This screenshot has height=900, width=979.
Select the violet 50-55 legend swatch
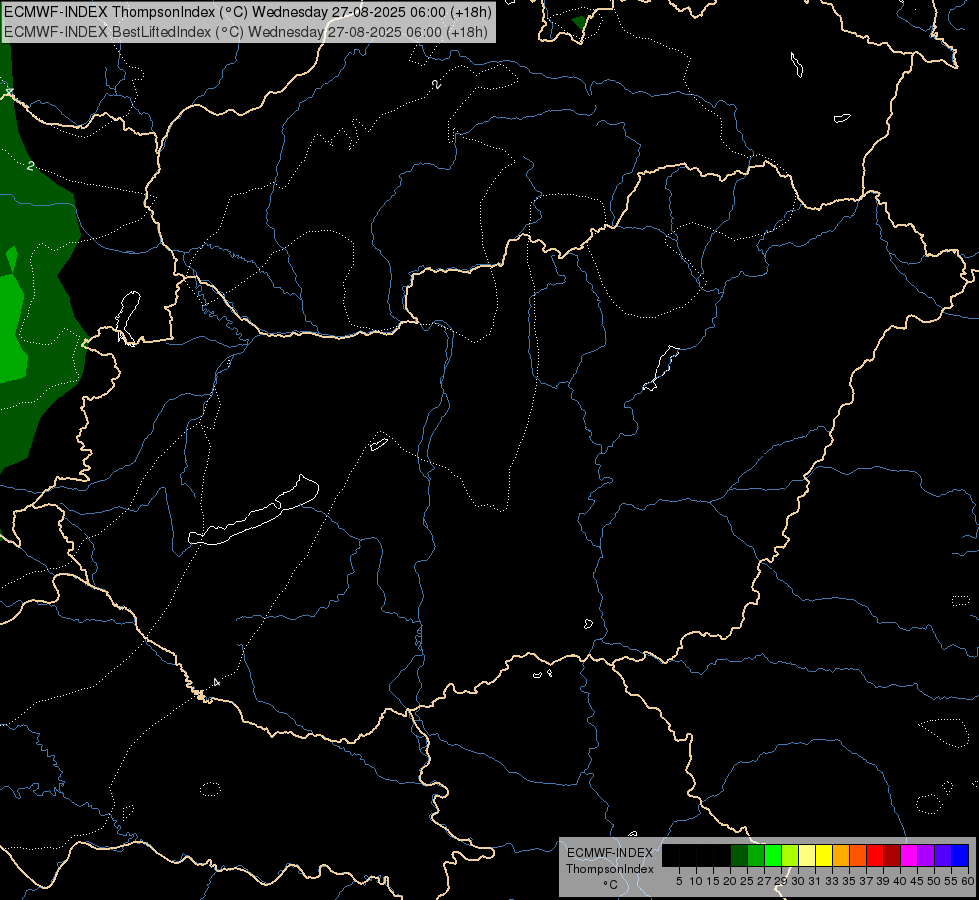[943, 855]
